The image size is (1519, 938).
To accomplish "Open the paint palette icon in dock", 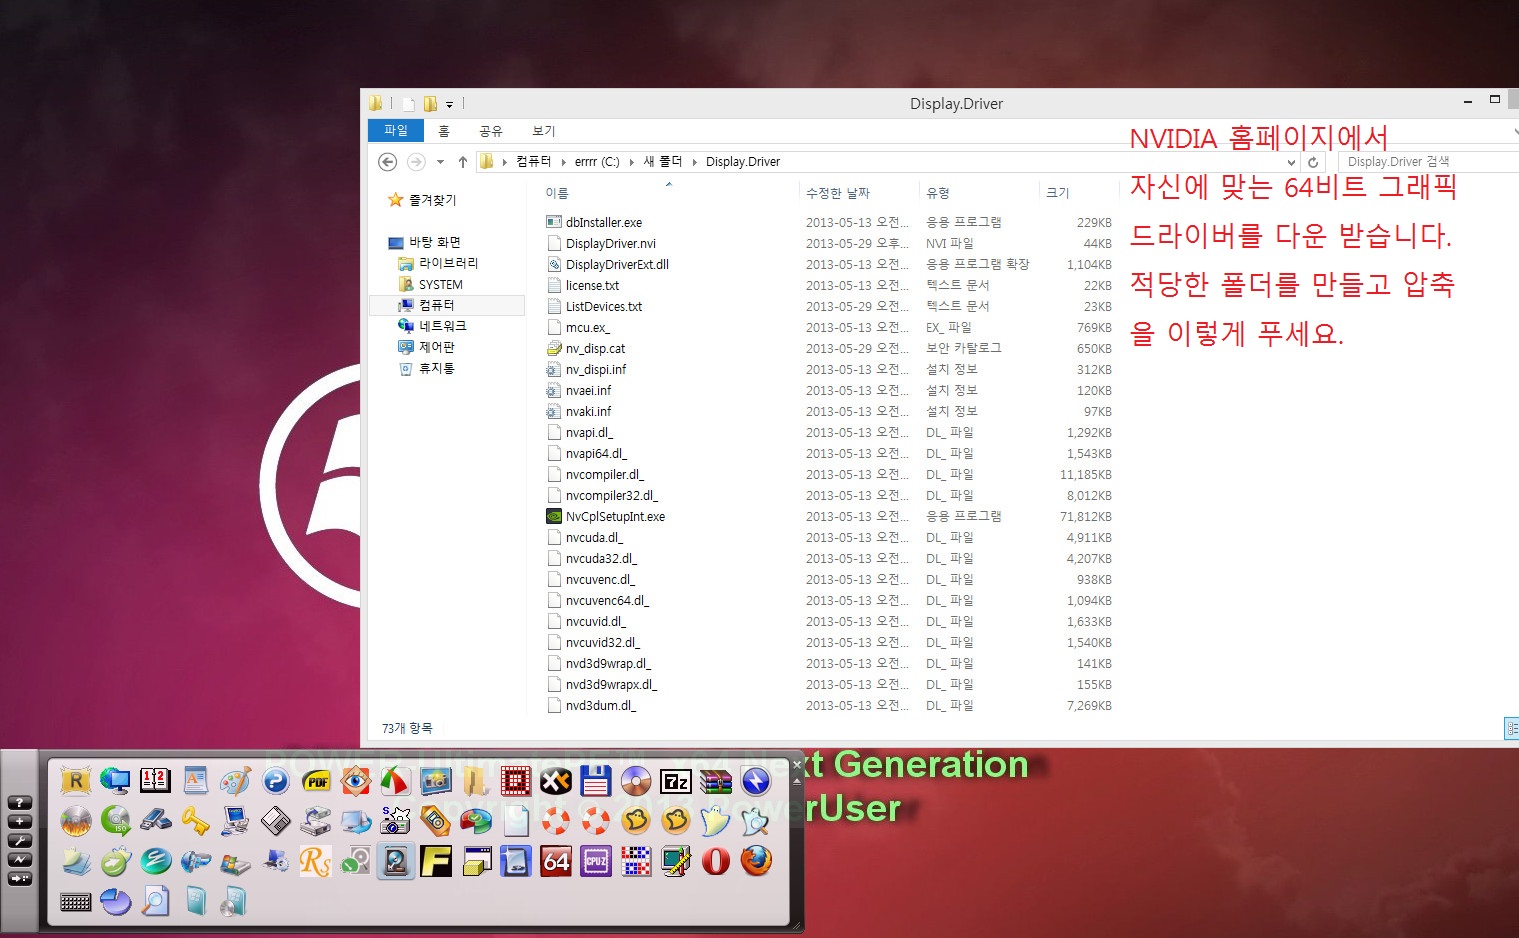I will coord(236,781).
